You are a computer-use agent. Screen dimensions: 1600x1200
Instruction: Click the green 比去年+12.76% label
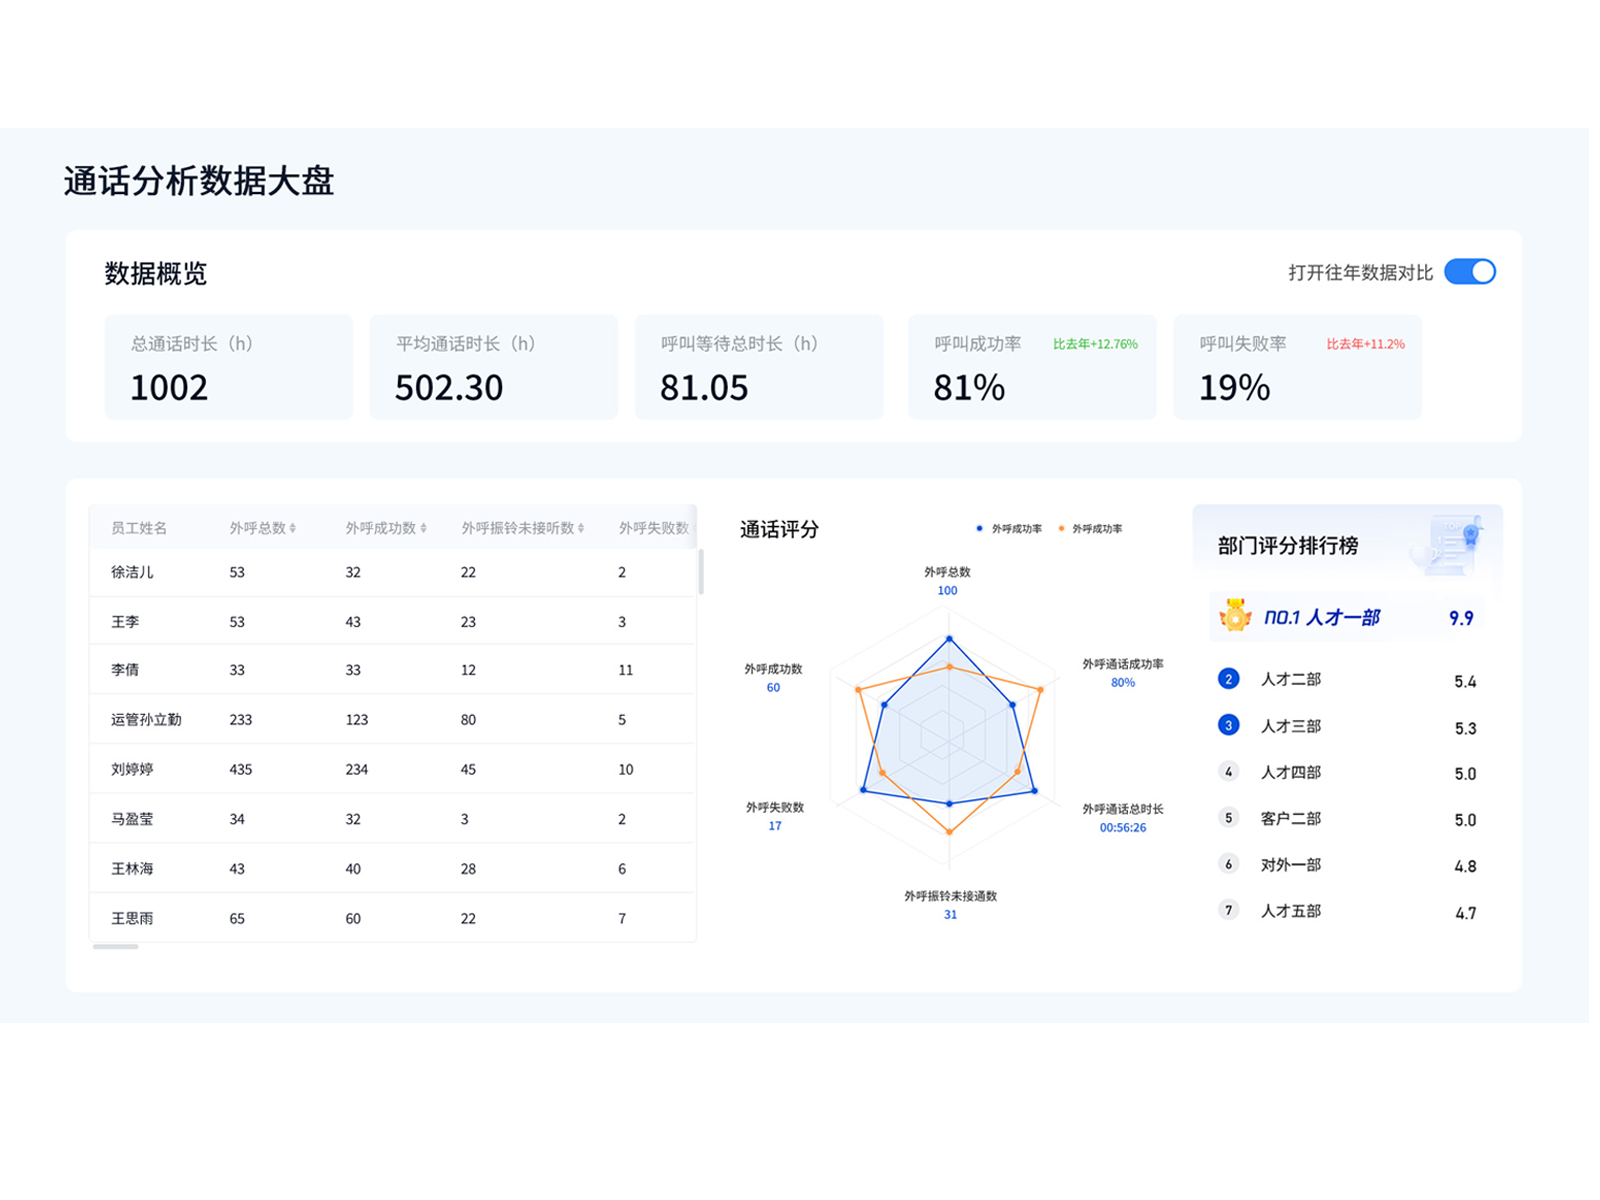coord(1095,344)
